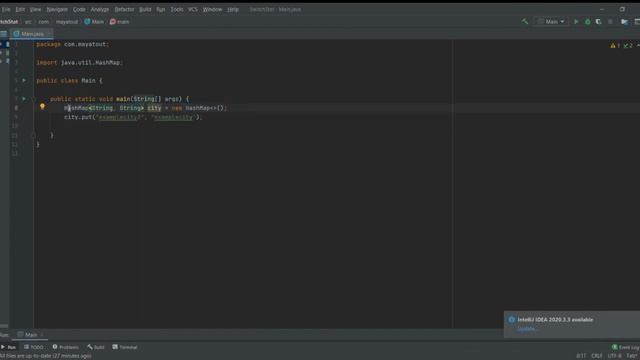Open the Terminal tool window
The height and width of the screenshot is (360, 640).
click(x=125, y=347)
